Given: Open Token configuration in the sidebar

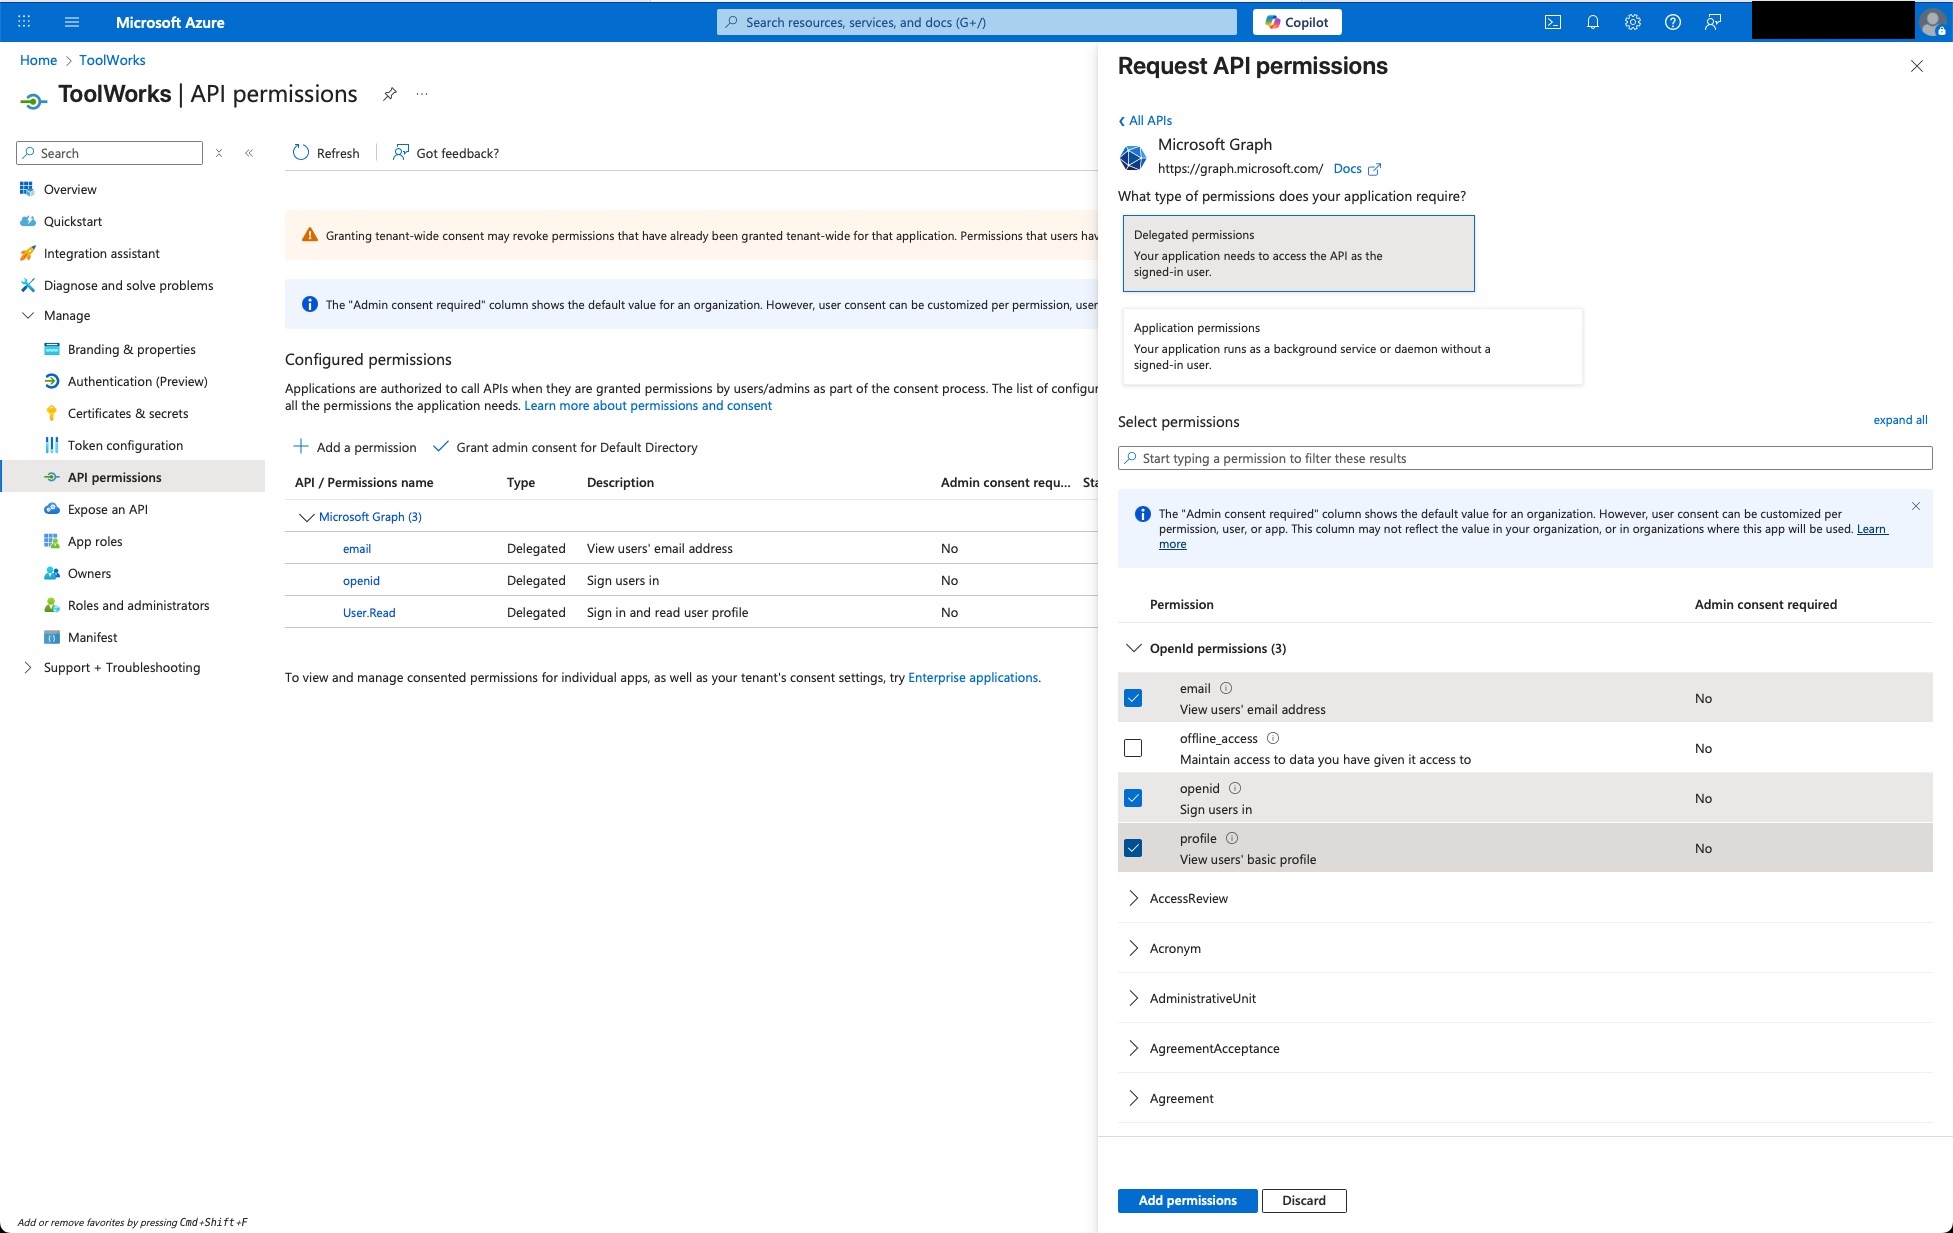Looking at the screenshot, I should (x=125, y=445).
